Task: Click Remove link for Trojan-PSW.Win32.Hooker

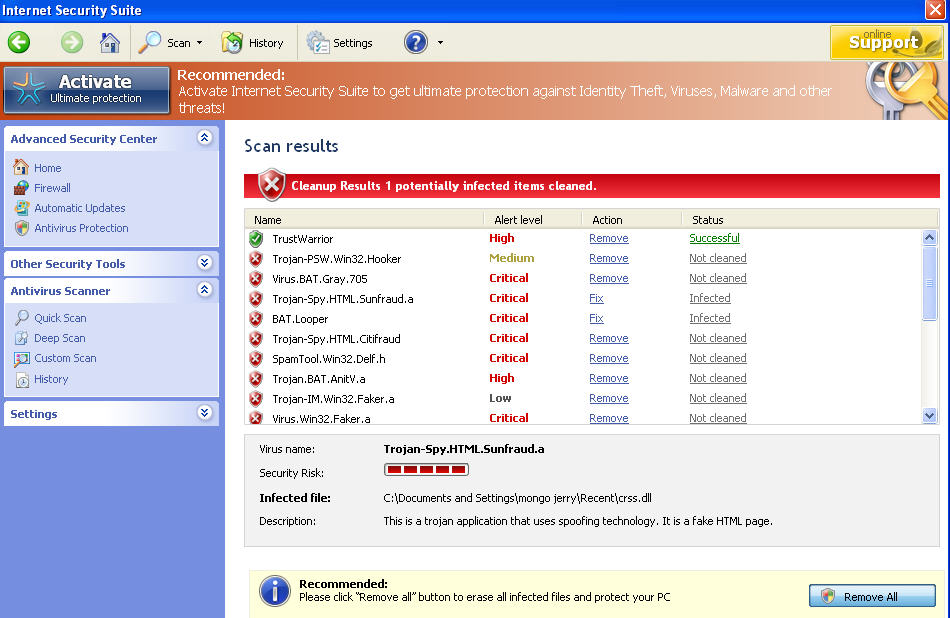Action: point(608,258)
